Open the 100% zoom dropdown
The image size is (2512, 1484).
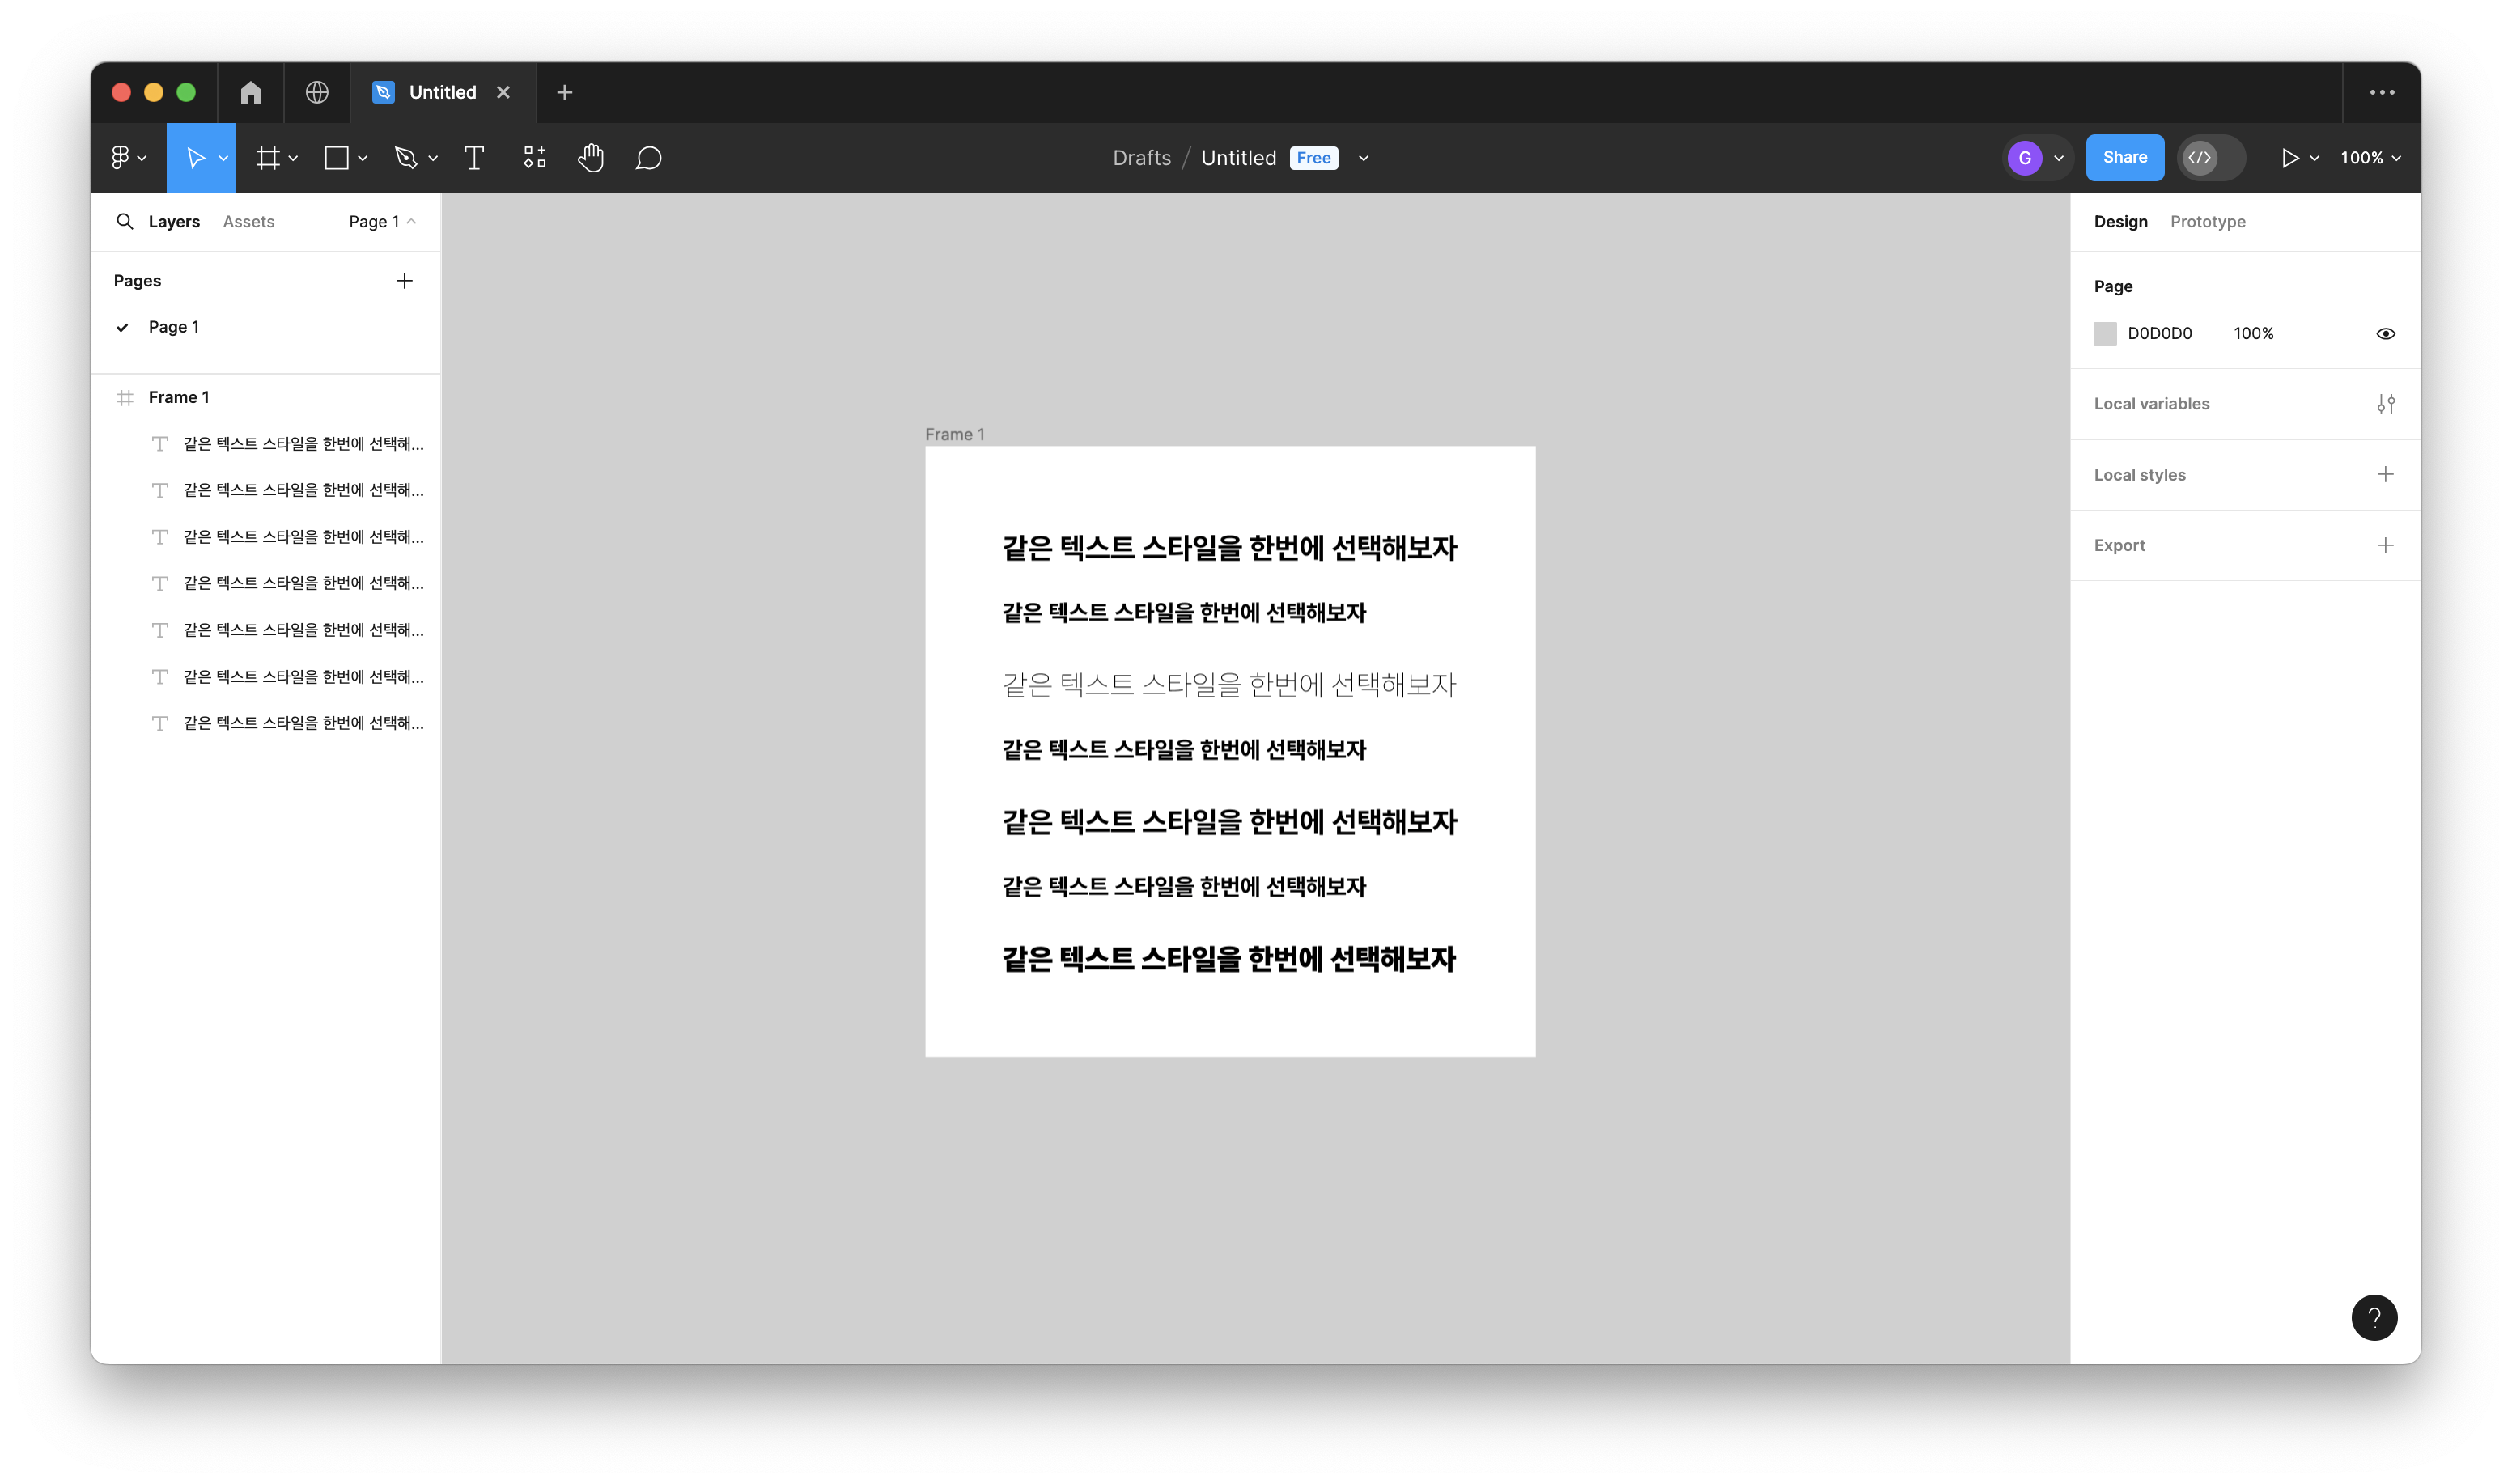point(2369,158)
